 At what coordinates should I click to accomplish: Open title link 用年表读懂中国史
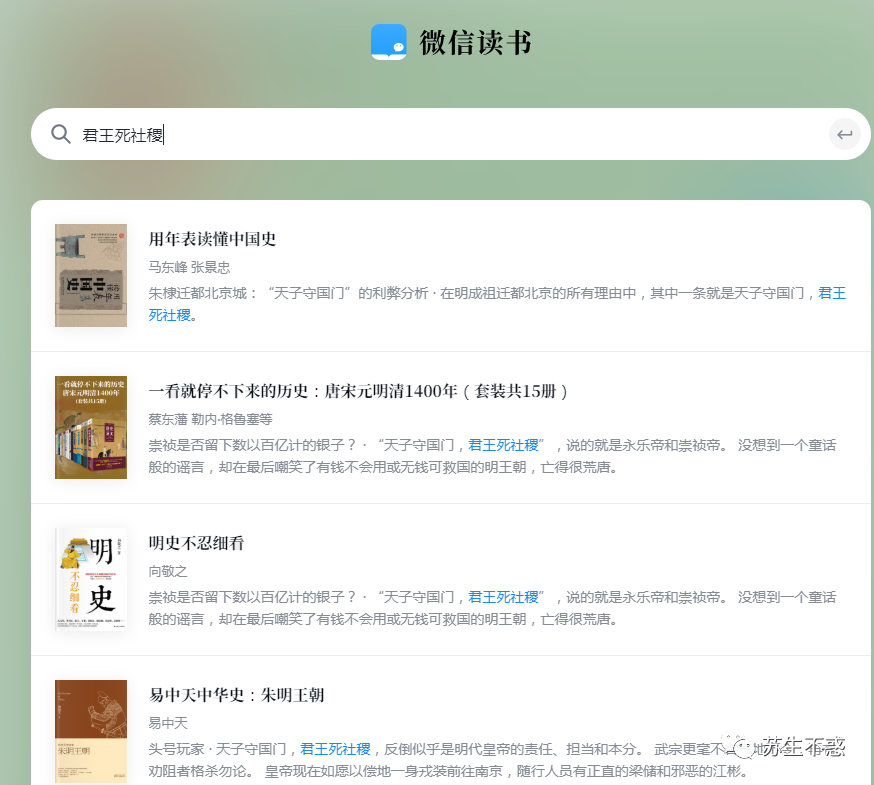[x=212, y=239]
